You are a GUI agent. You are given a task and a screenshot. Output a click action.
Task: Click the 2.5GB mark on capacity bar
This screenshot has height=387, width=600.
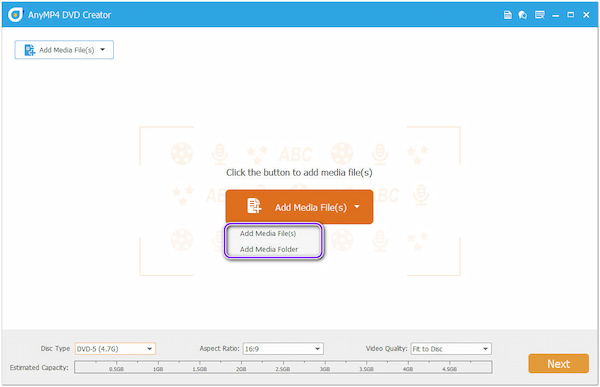click(x=283, y=369)
